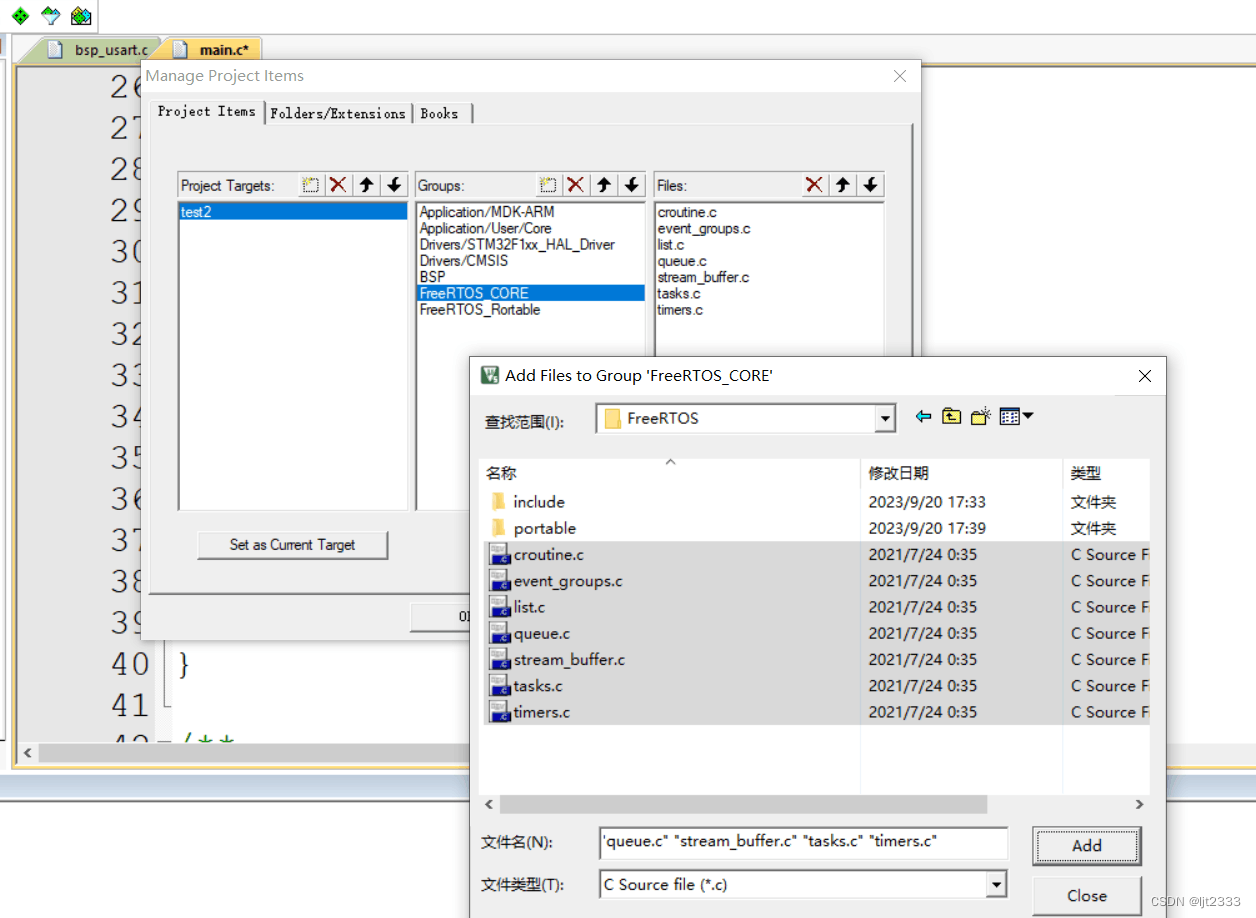Create a new folder in the FreeRTOS directory

coord(980,415)
